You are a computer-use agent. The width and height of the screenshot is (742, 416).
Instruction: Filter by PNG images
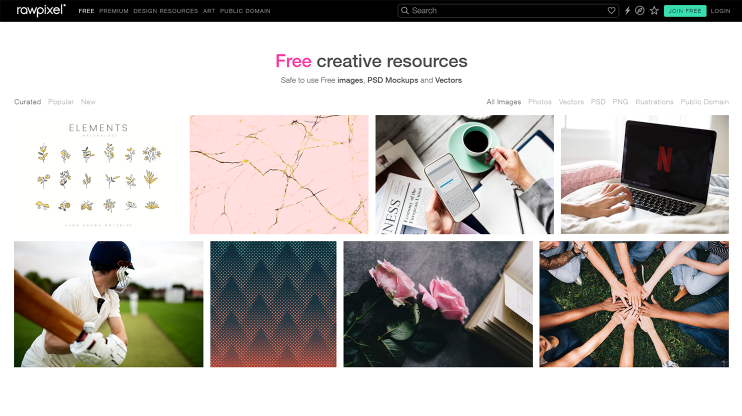pyautogui.click(x=620, y=102)
